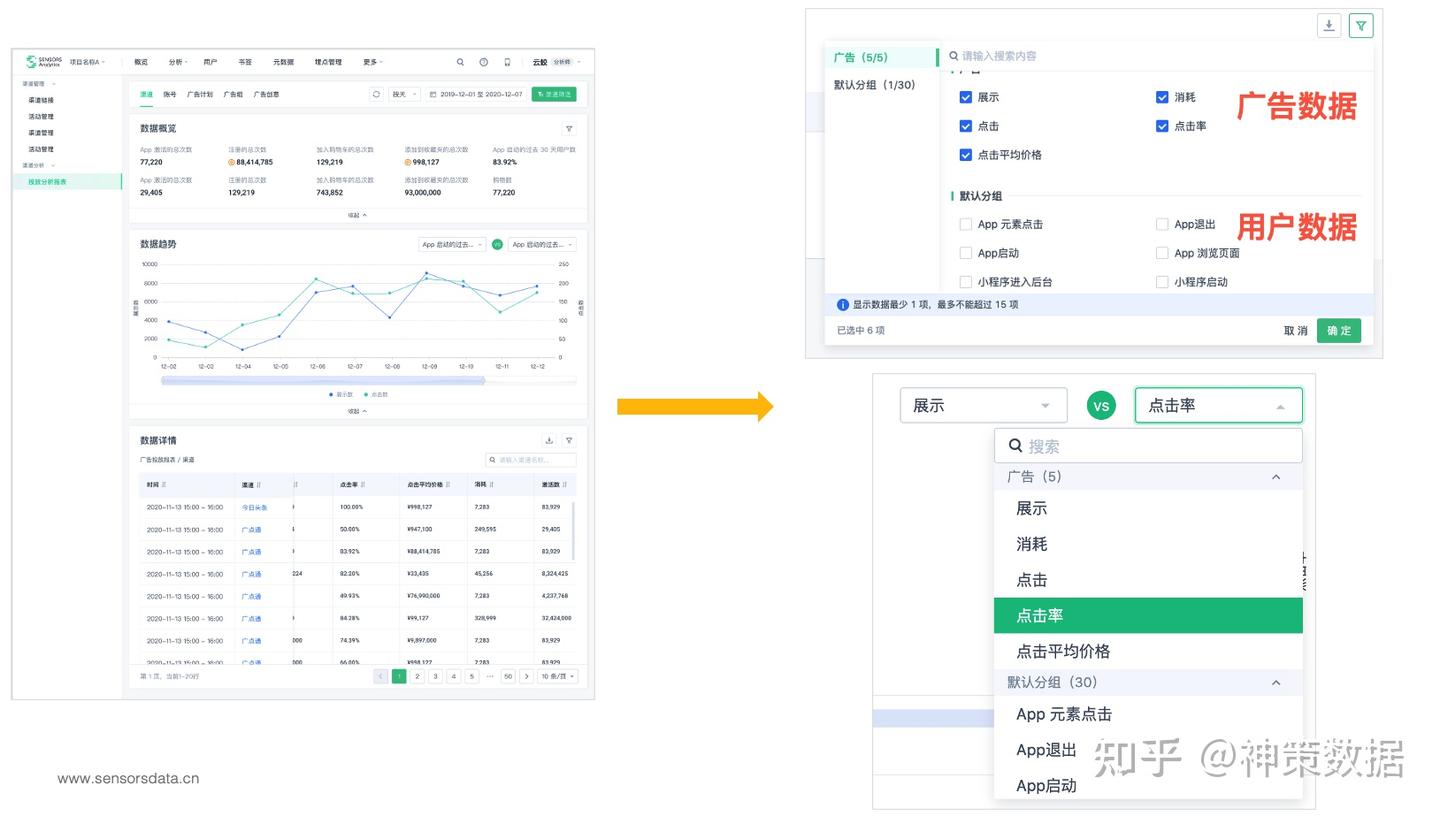Click the green VS icon between metric selectors
Viewport: 1440px width, 816px height.
tap(1101, 405)
